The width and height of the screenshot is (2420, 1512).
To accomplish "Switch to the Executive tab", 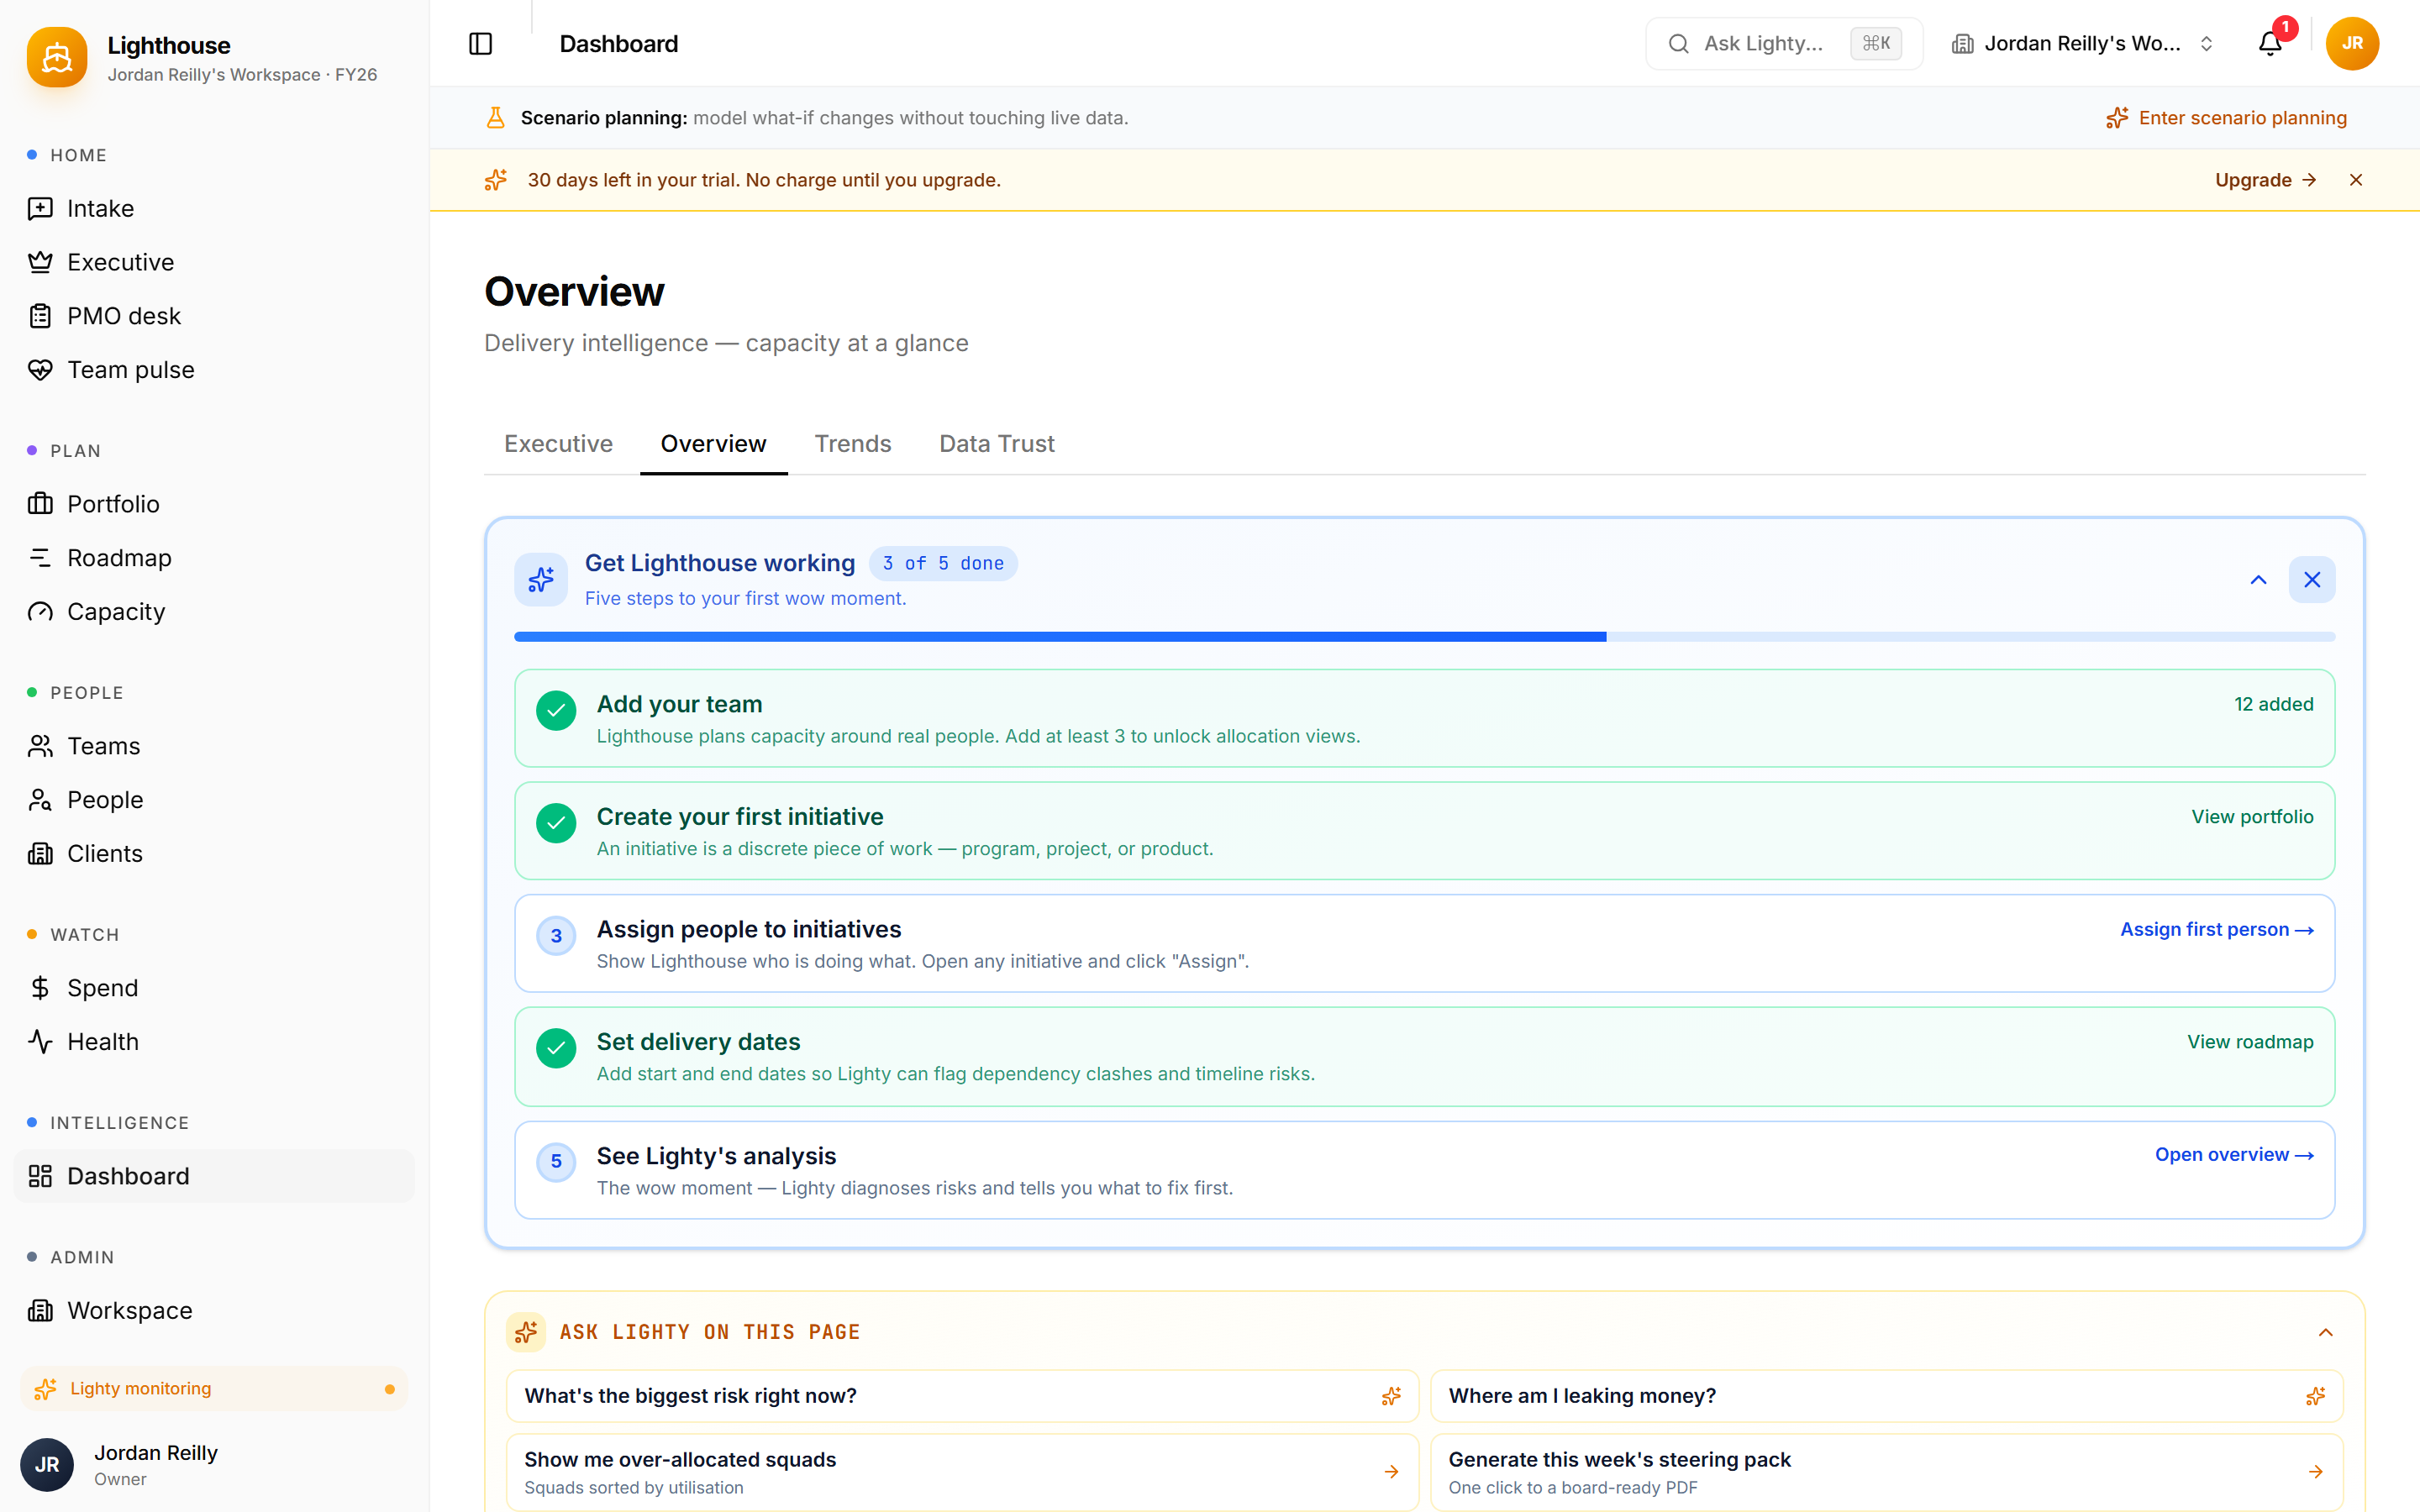I will click(558, 444).
